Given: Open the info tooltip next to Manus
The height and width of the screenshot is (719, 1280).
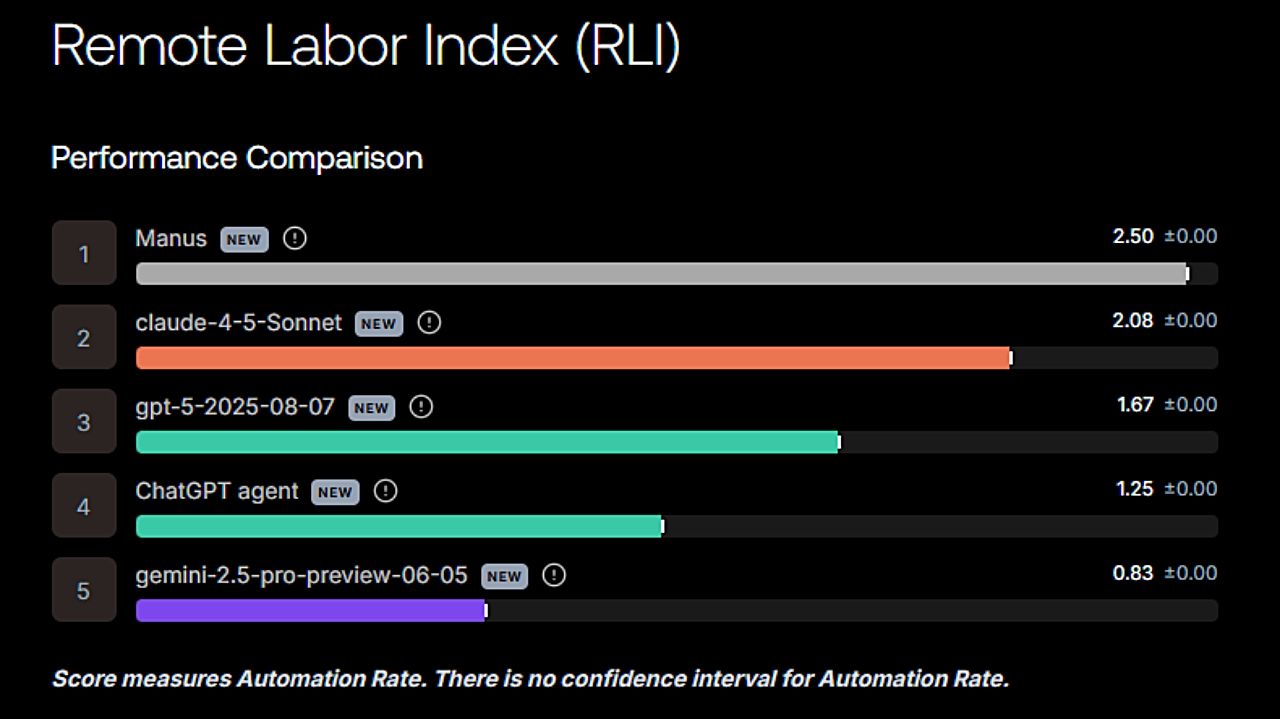Looking at the screenshot, I should click(294, 238).
